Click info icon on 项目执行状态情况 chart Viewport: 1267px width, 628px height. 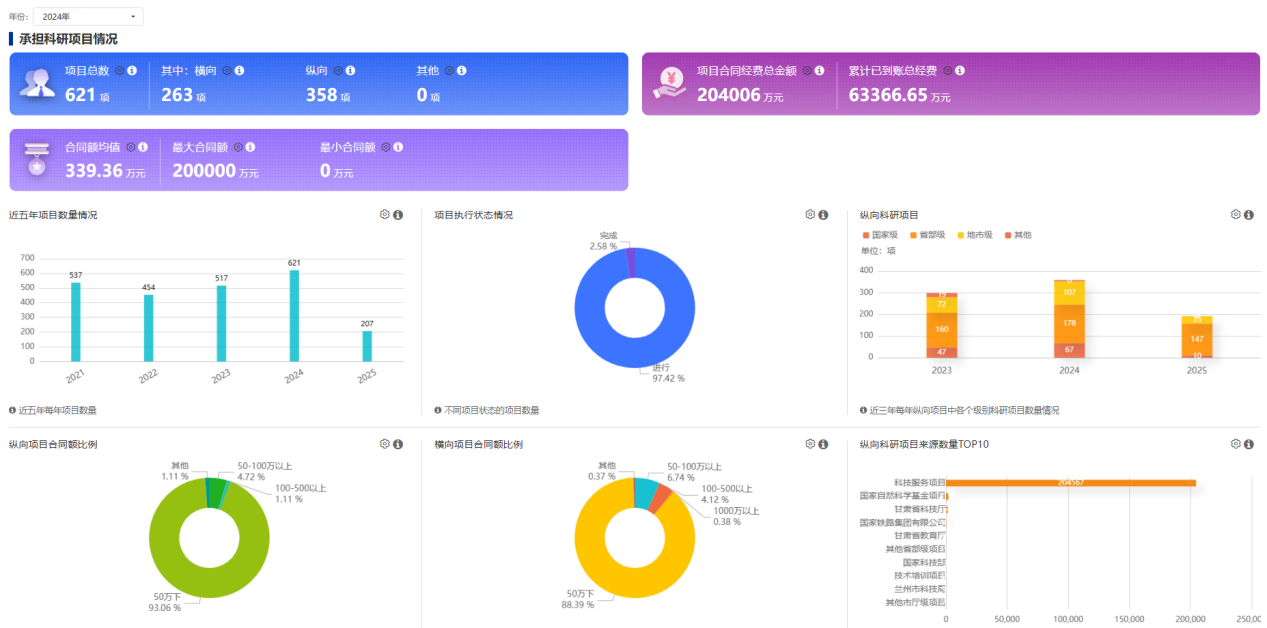pyautogui.click(x=823, y=215)
